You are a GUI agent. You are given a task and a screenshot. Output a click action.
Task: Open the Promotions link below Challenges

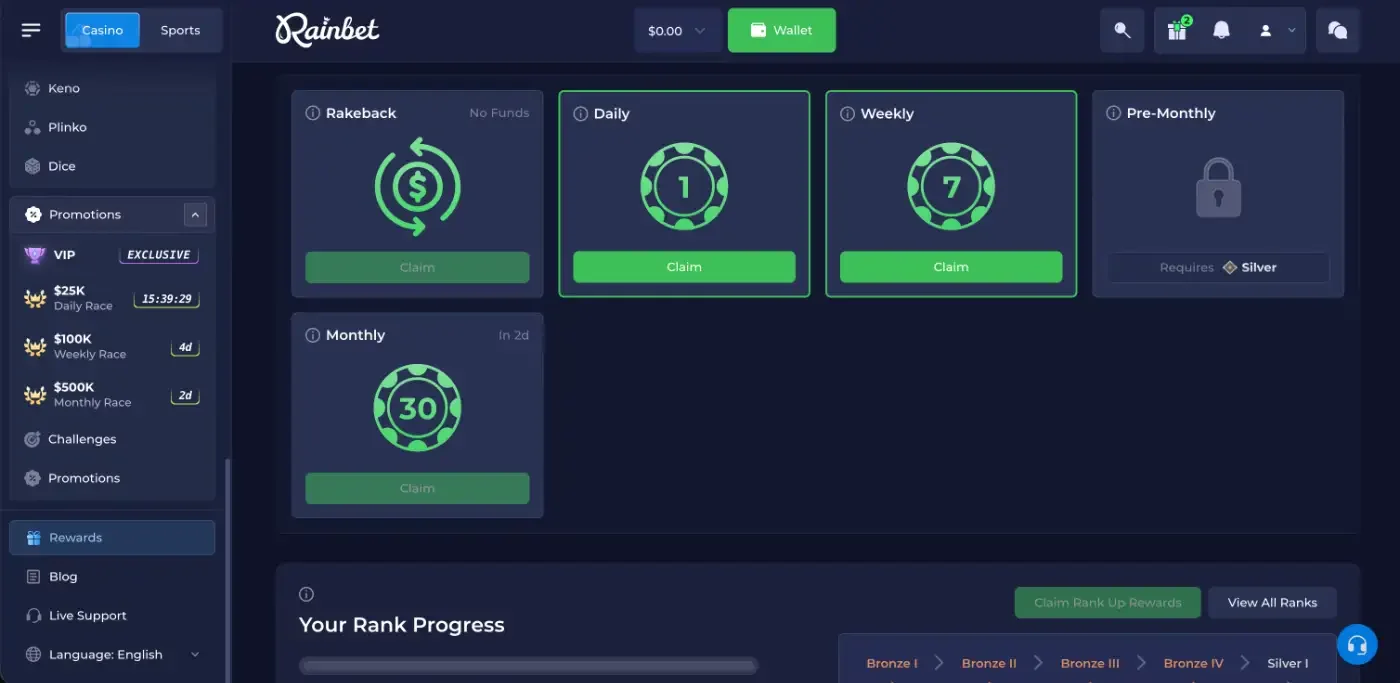(112, 478)
